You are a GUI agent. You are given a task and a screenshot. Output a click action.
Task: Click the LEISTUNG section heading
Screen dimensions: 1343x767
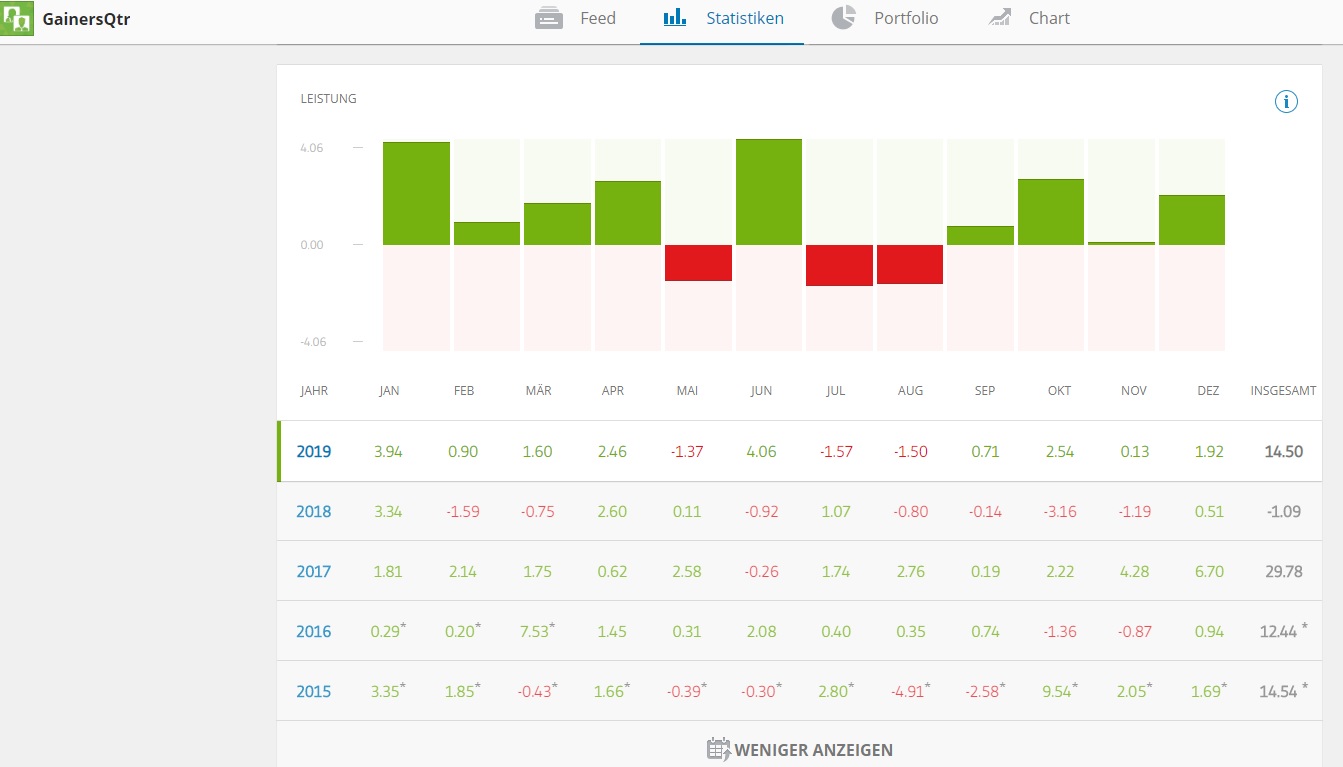[328, 99]
